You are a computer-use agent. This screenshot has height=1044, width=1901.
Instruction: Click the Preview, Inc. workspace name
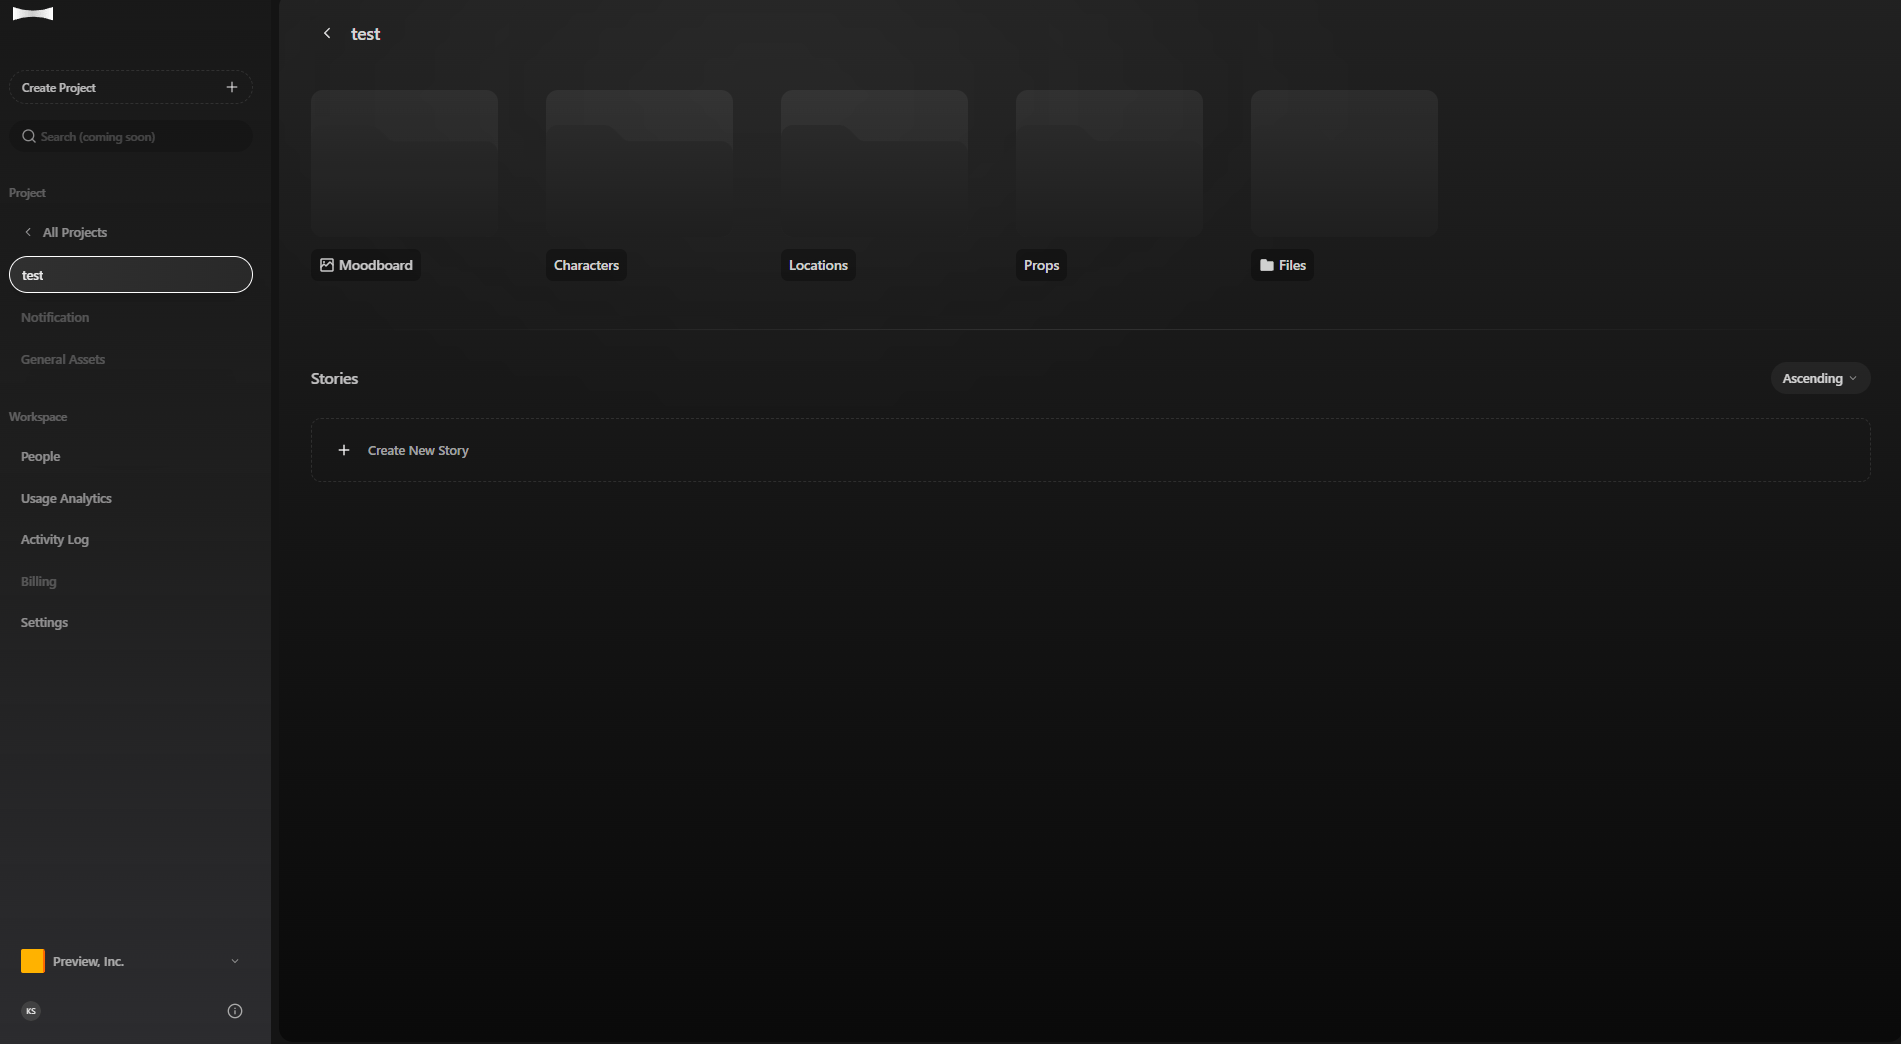(x=88, y=961)
